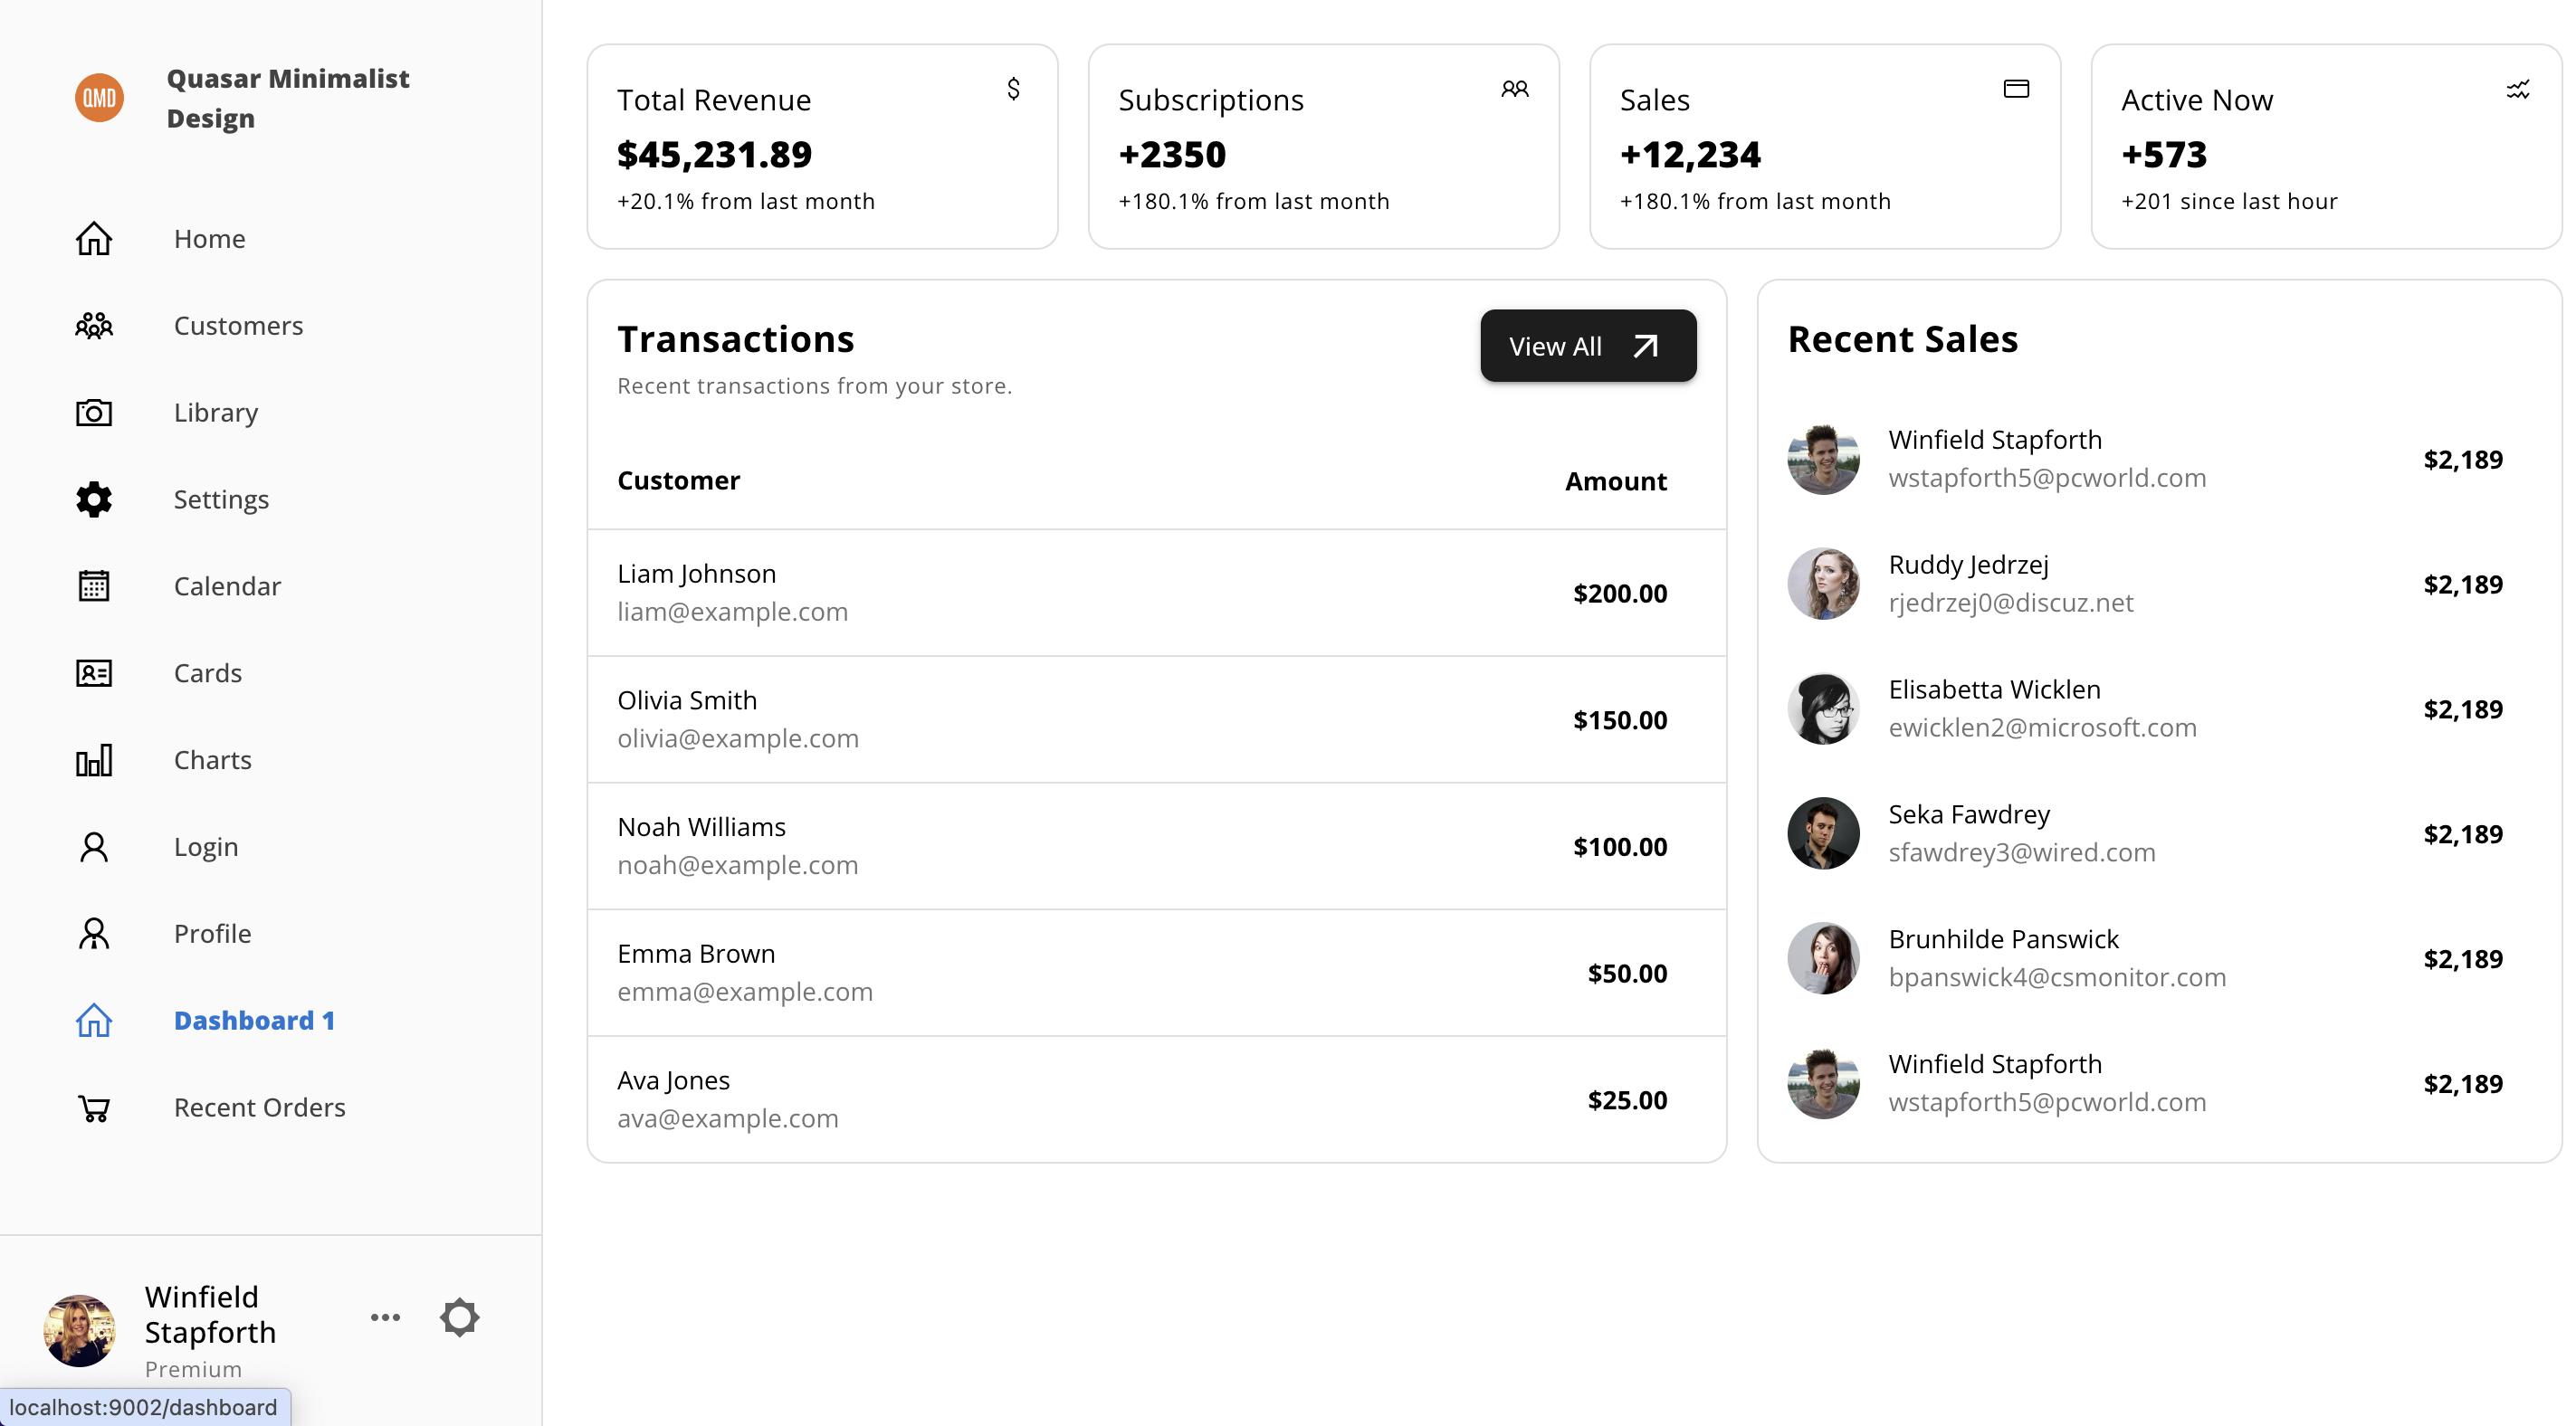Click the Subscriptions users icon
This screenshot has height=1426, width=2576.
(x=1515, y=89)
